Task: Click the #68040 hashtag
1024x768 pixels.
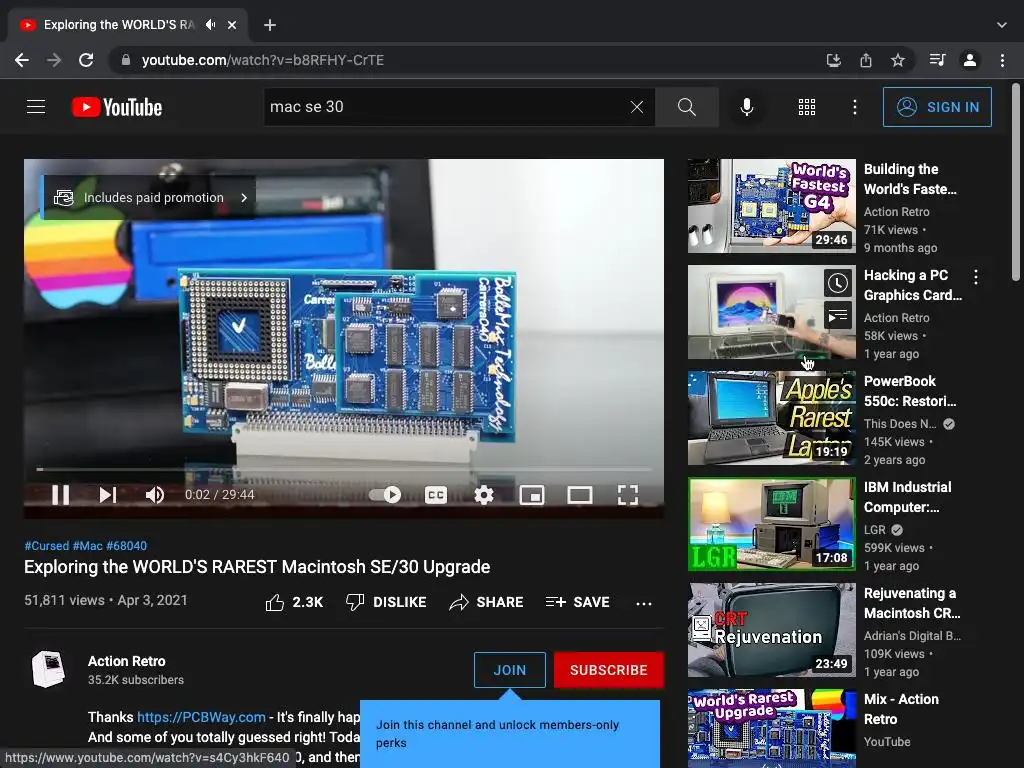Action: (x=126, y=545)
